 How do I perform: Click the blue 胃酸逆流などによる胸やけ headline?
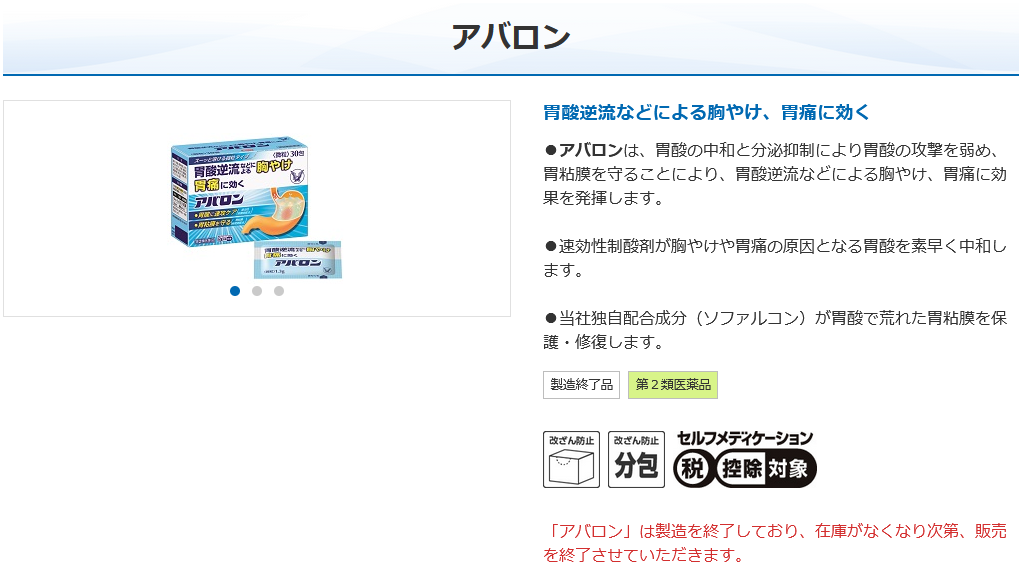tap(706, 113)
